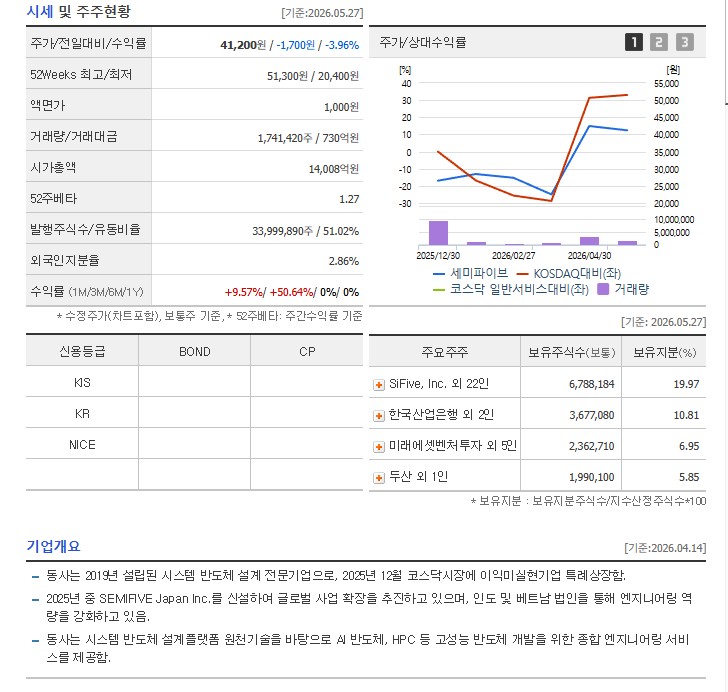The height and width of the screenshot is (692, 728).
Task: Click the 수익률 (1M/3M/6M/1Y) row label
Action: (x=87, y=292)
